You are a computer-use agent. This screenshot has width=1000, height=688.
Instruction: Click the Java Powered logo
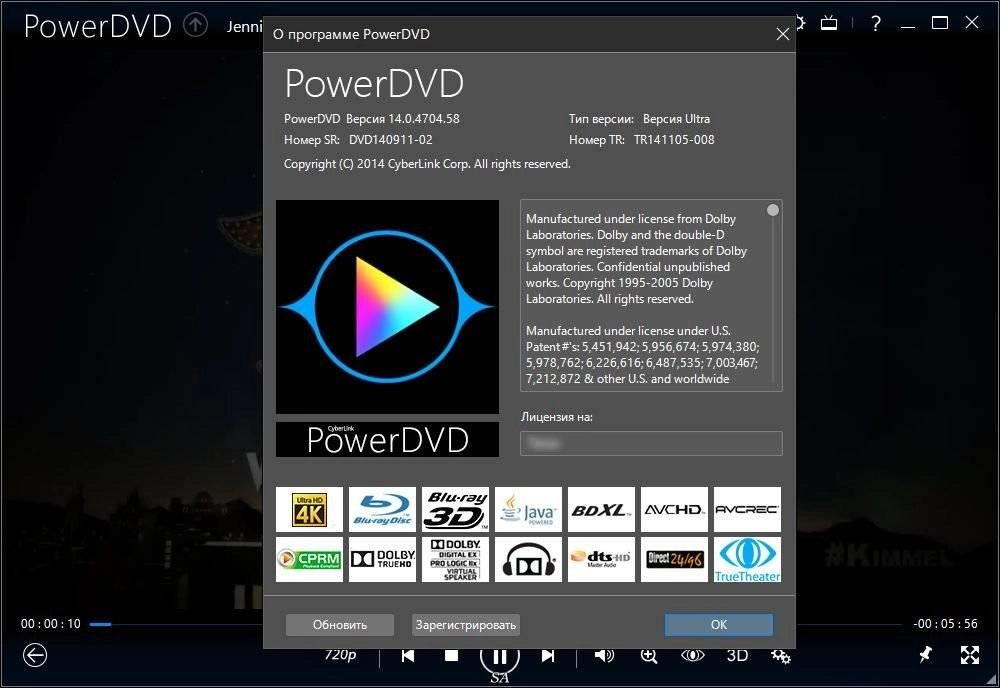point(528,509)
